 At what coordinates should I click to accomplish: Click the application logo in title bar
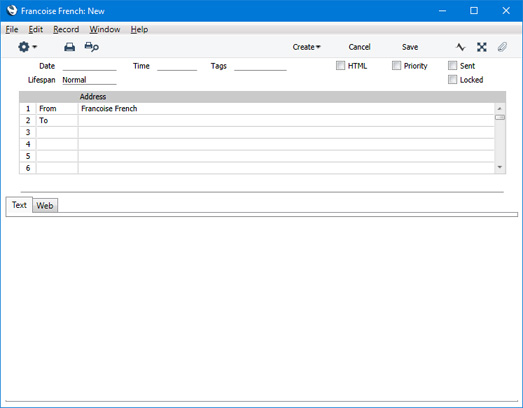pos(12,11)
